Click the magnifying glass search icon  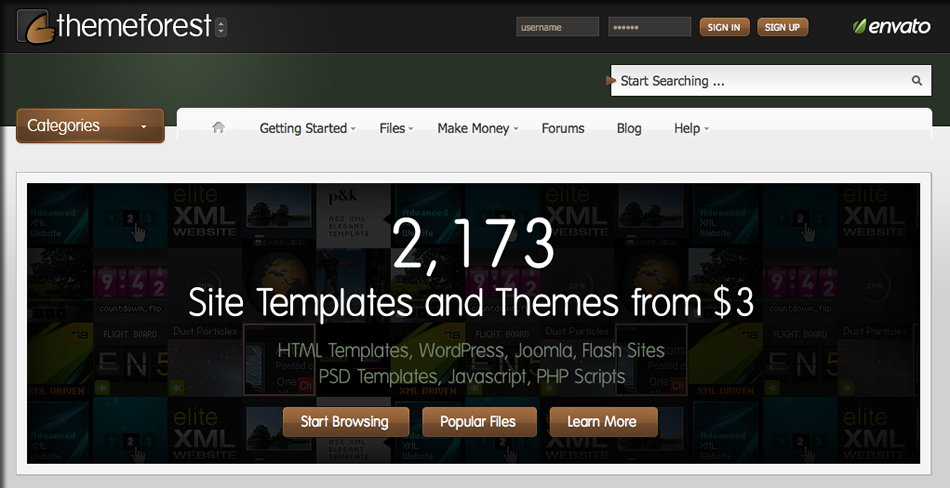tap(917, 80)
